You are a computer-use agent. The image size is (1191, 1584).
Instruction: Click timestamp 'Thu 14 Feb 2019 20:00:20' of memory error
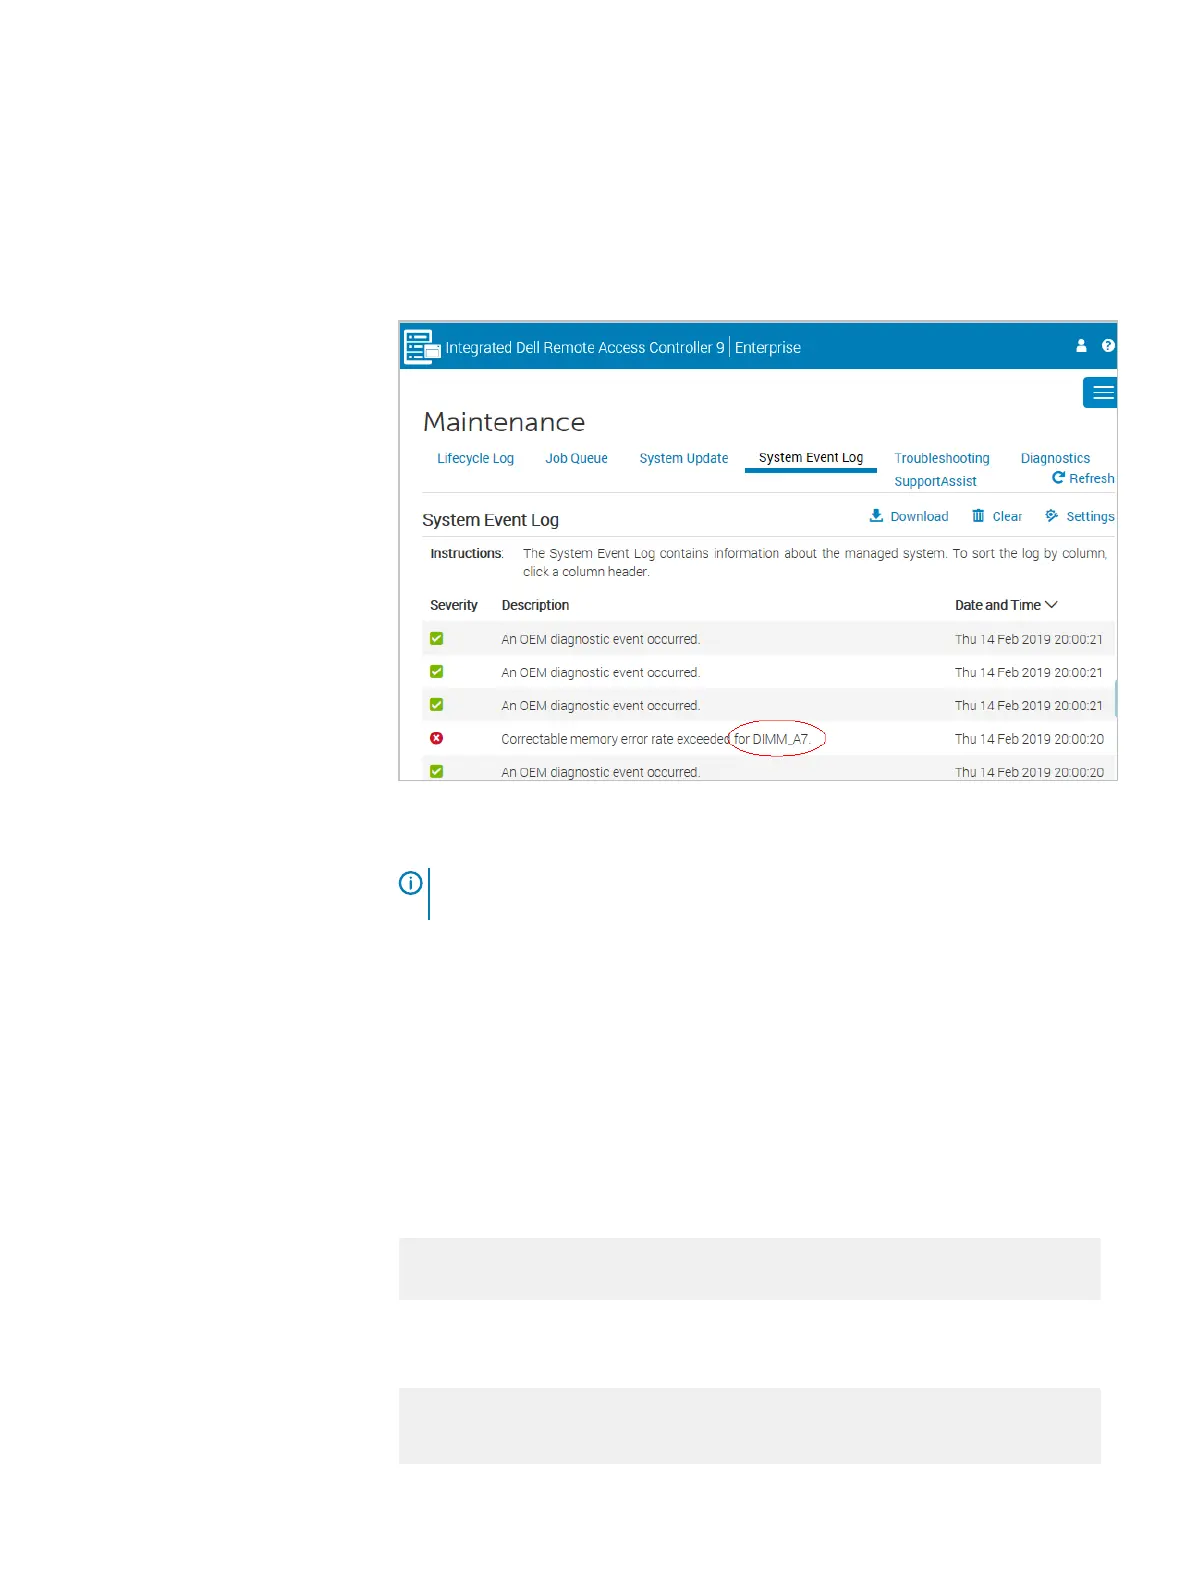pos(1029,739)
